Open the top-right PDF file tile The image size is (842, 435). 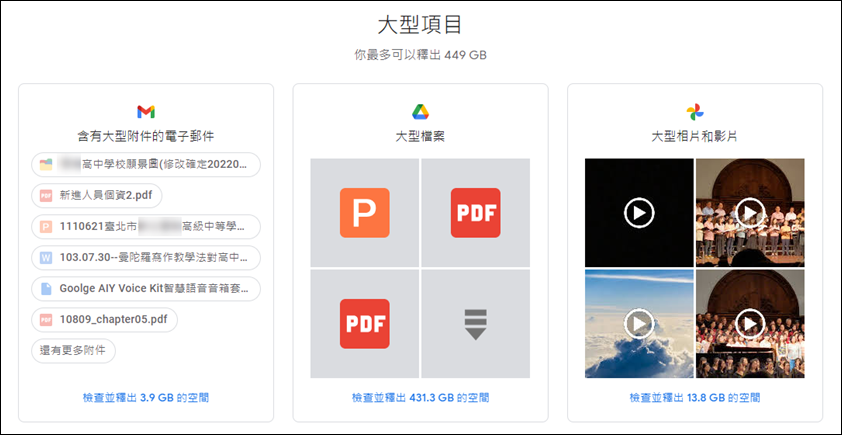pyautogui.click(x=475, y=213)
